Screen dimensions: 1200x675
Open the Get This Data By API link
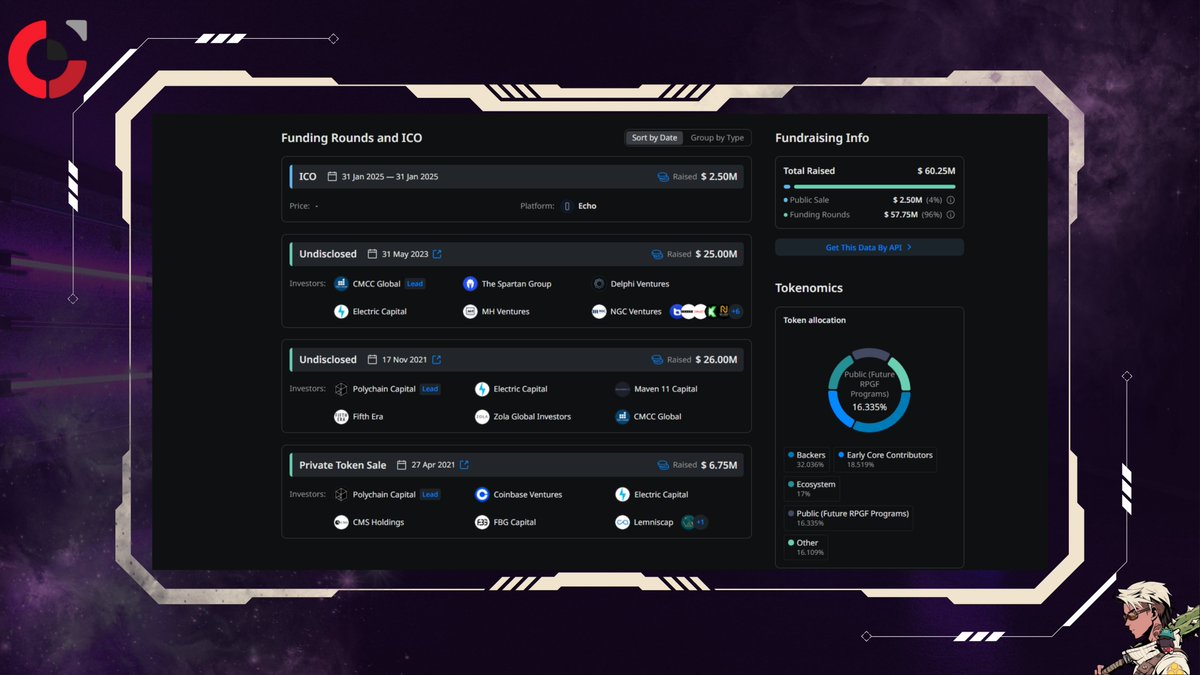click(869, 247)
